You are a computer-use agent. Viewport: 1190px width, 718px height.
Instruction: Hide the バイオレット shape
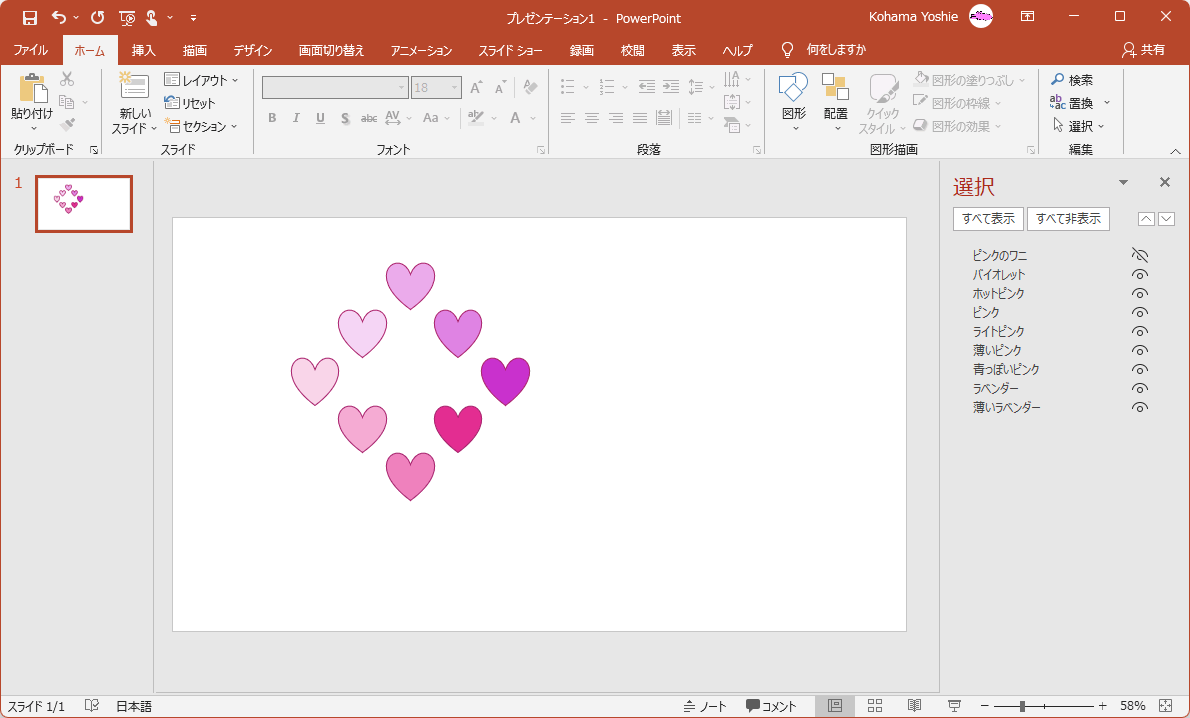tap(1139, 275)
